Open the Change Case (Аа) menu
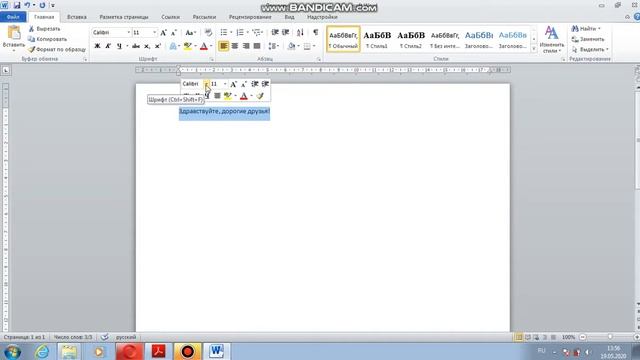640x360 pixels. pyautogui.click(x=191, y=33)
